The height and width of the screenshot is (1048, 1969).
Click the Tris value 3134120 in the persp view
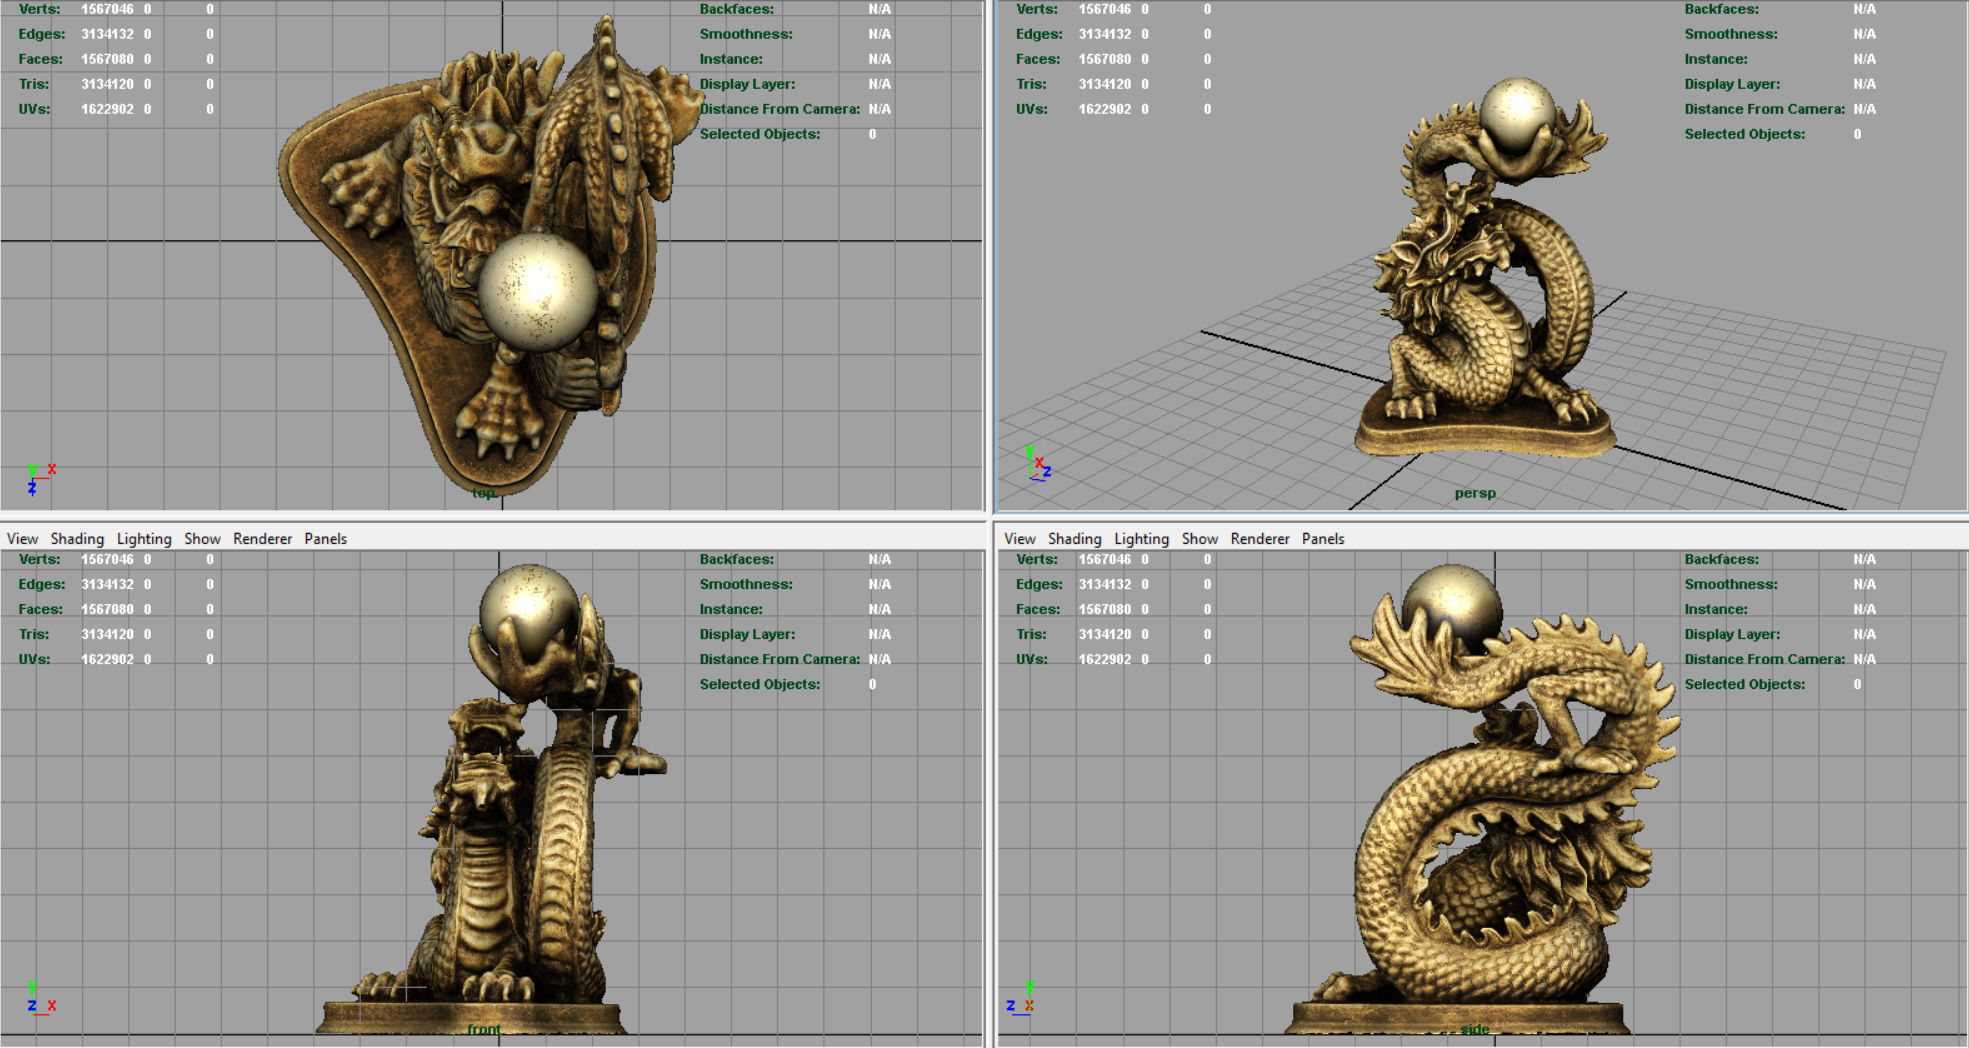point(1105,84)
